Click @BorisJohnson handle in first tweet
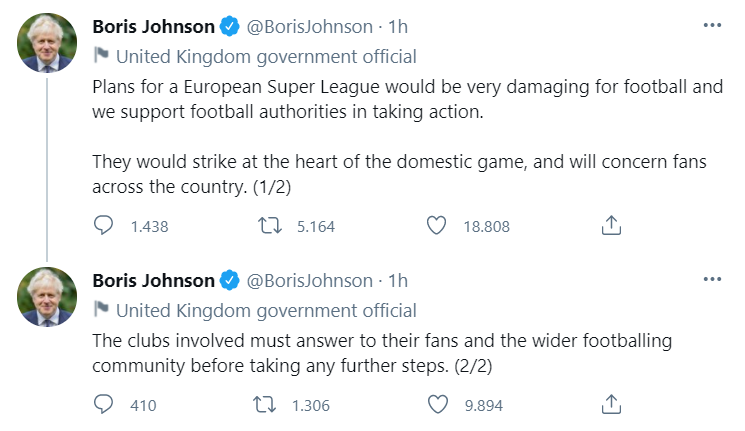The image size is (745, 431). click(308, 27)
